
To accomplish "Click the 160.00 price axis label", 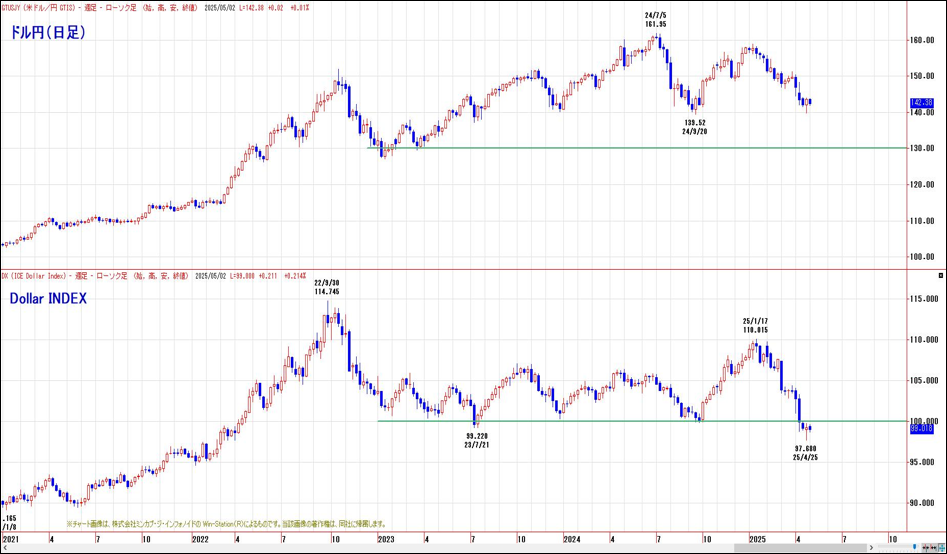I will point(922,40).
